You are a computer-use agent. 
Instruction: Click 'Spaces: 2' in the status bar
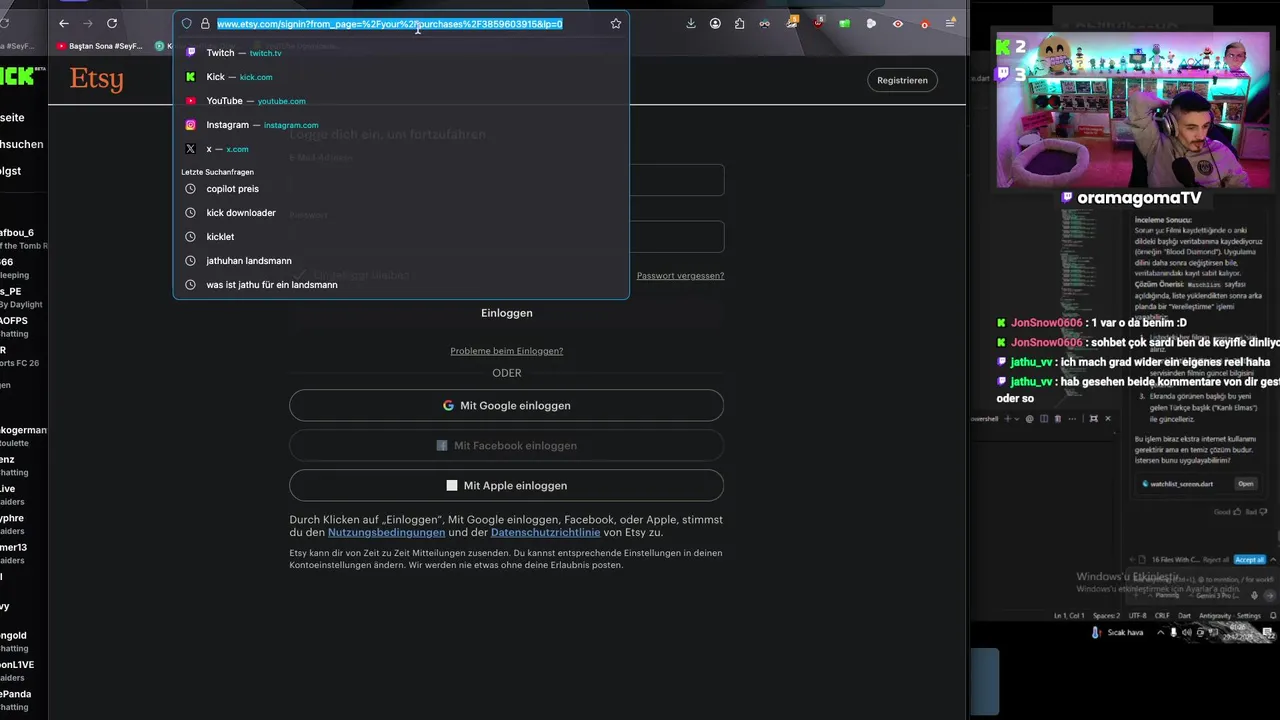pyautogui.click(x=1106, y=616)
